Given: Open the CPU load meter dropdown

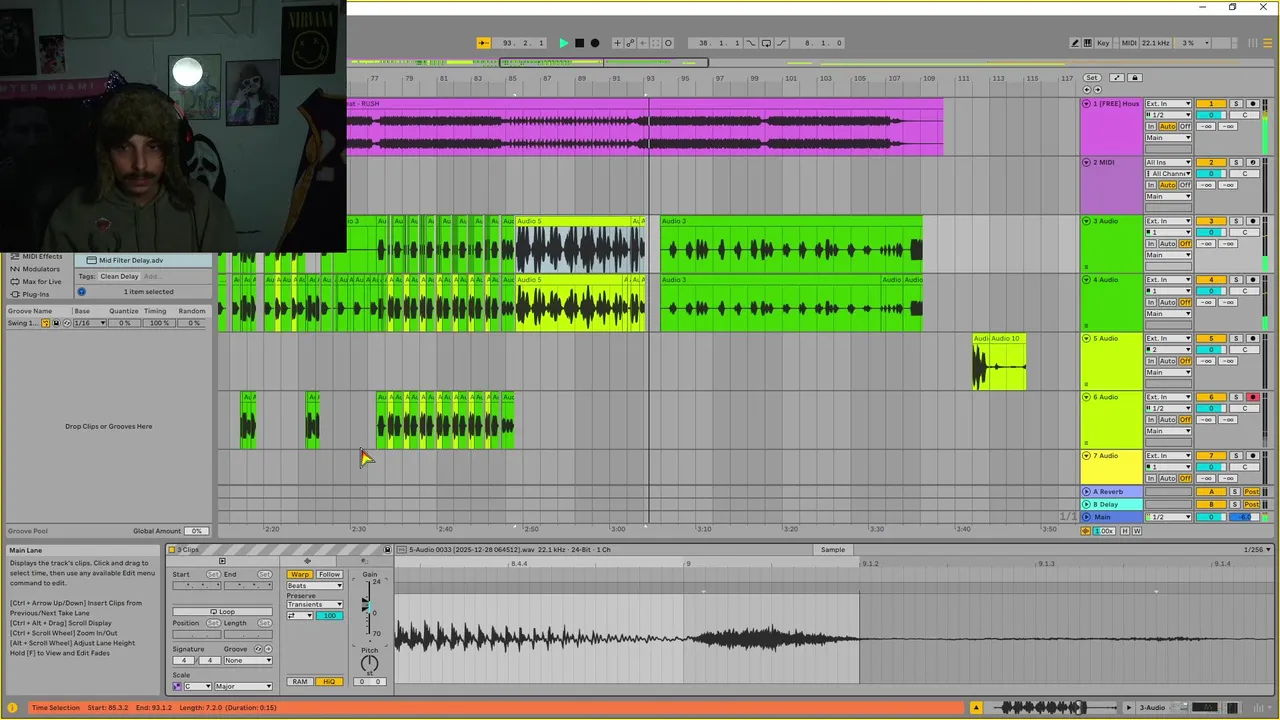Looking at the screenshot, I should point(1192,43).
